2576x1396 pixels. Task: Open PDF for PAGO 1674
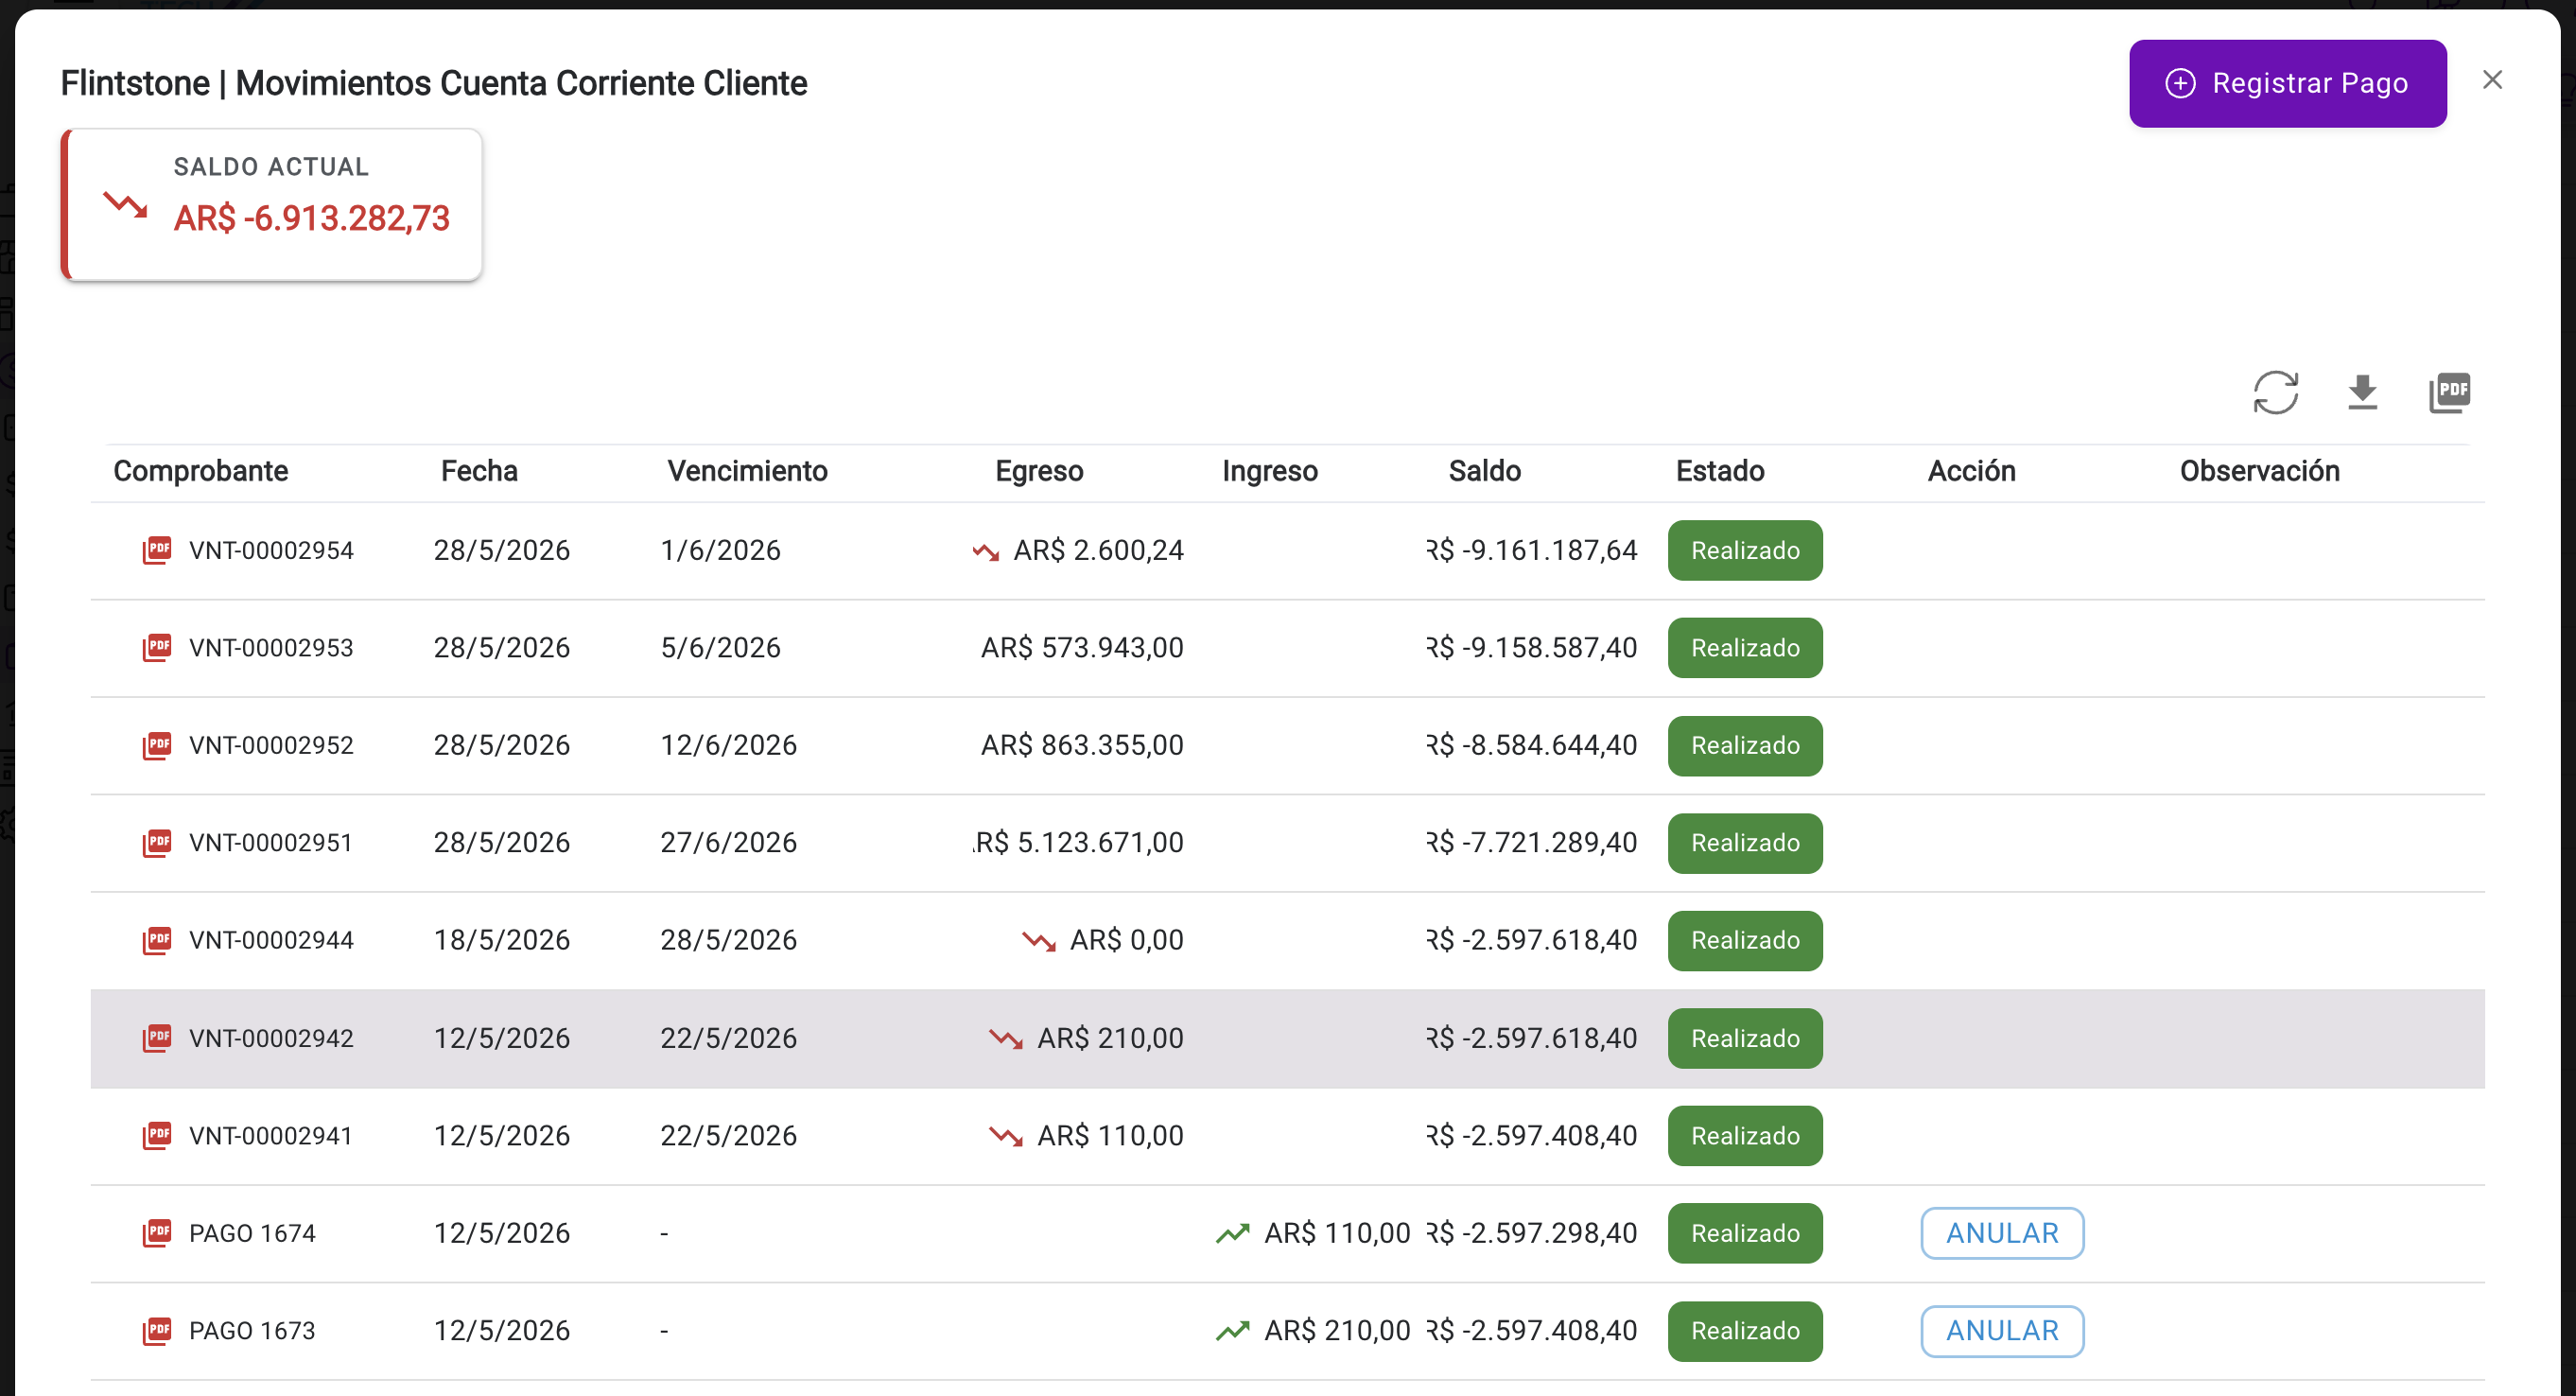[x=157, y=1233]
